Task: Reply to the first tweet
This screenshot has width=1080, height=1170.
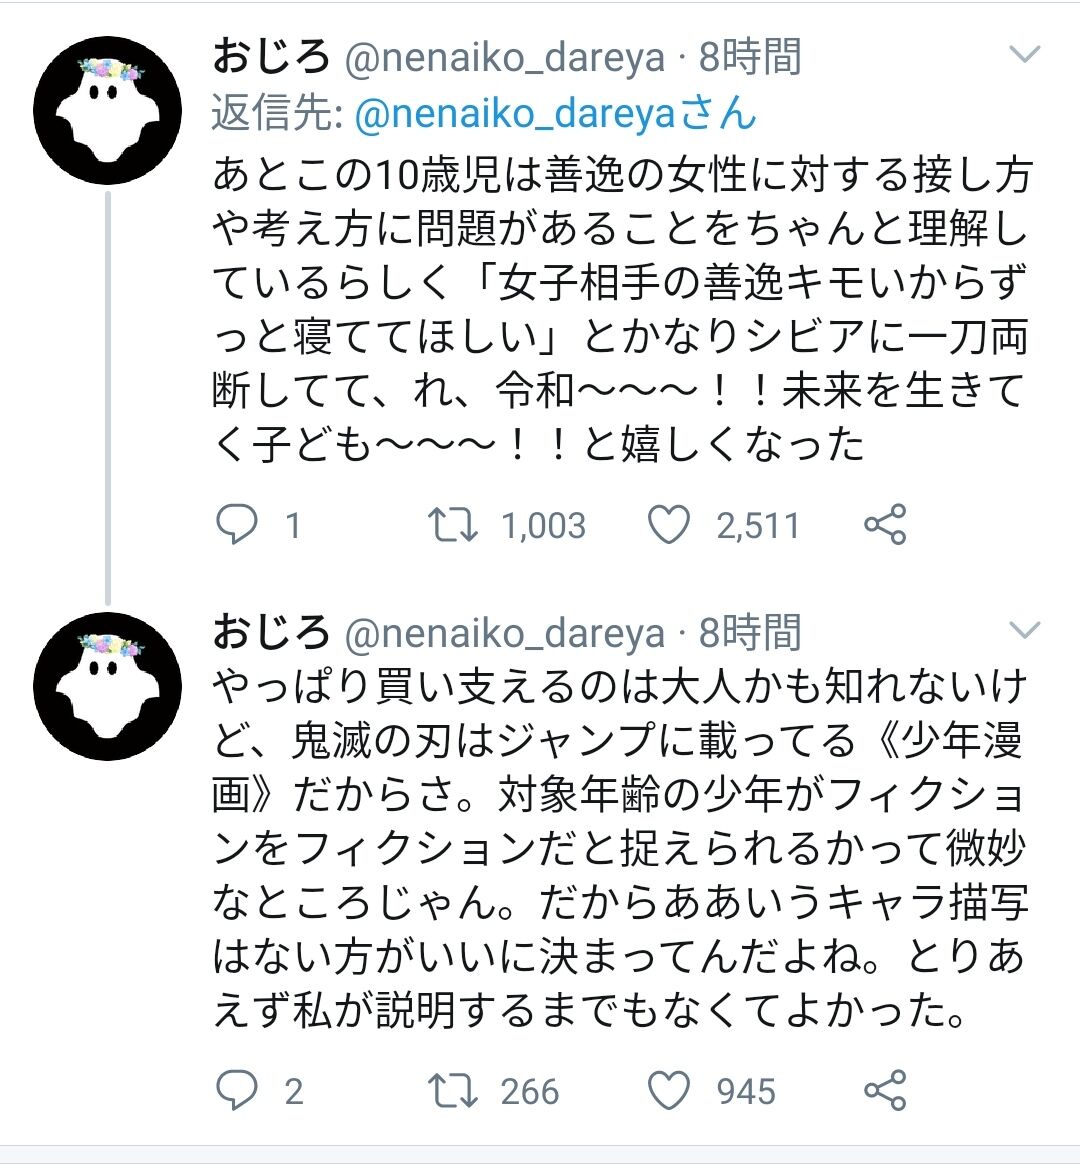Action: tap(237, 525)
